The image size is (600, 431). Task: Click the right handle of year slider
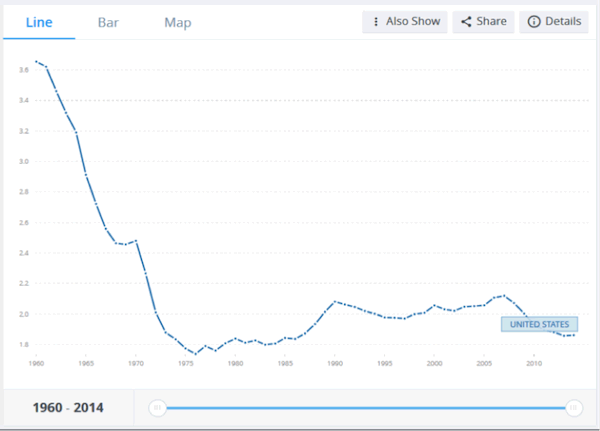tap(574, 407)
